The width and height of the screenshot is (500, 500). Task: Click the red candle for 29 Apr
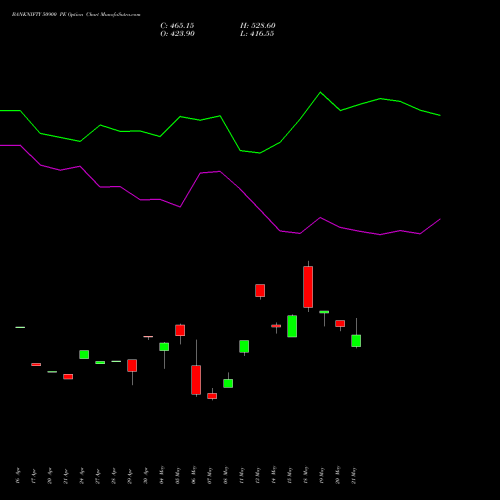[x=132, y=365]
